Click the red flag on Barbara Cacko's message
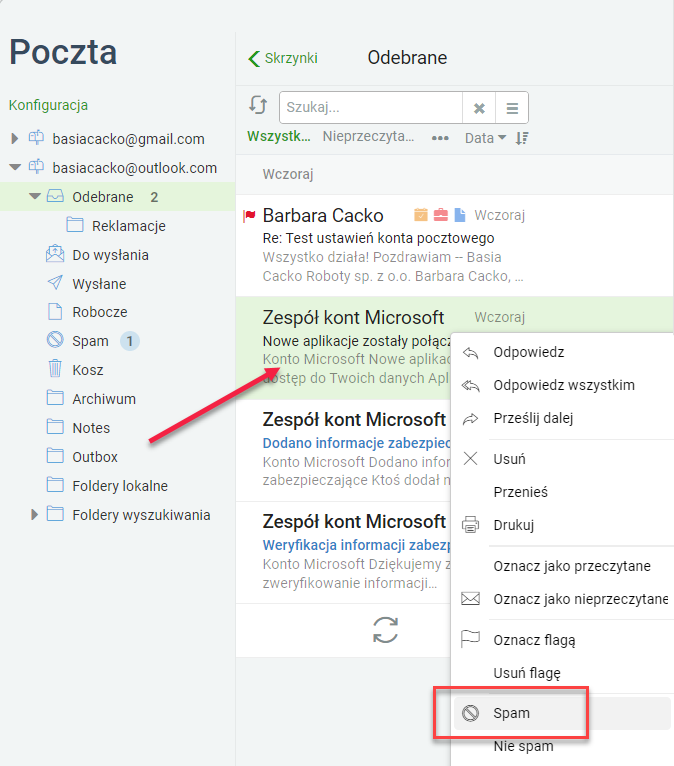 pyautogui.click(x=250, y=215)
